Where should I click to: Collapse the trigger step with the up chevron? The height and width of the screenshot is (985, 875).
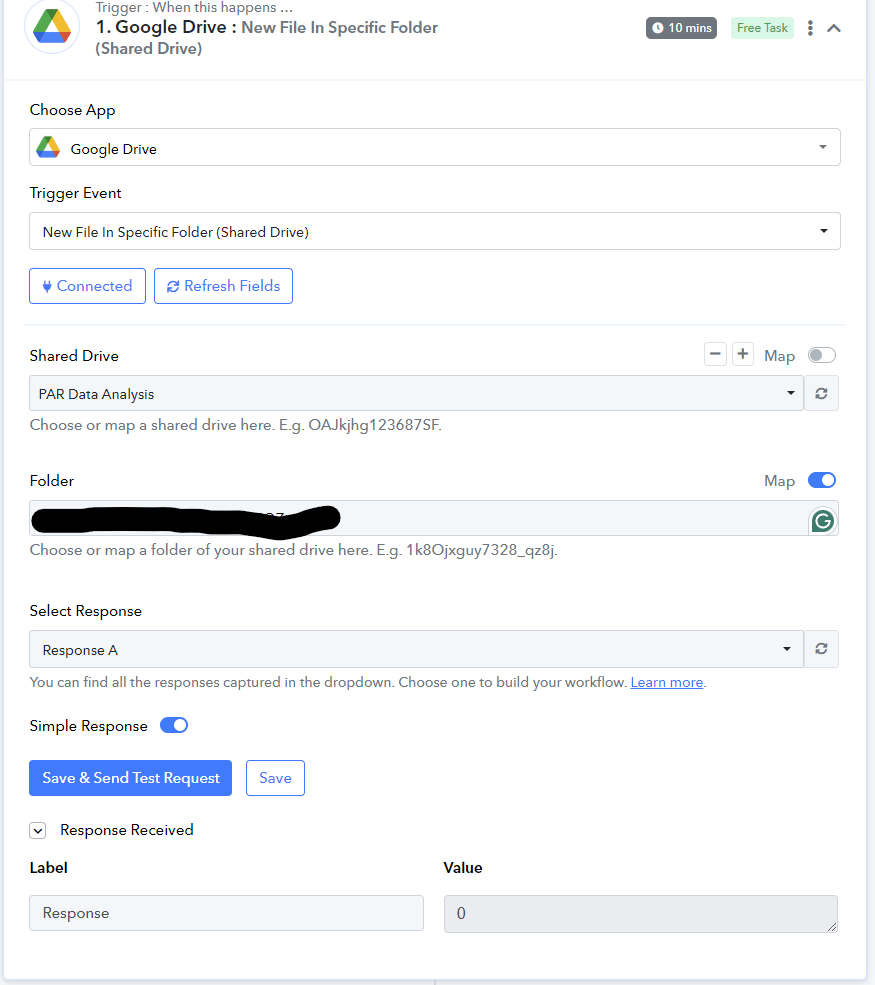(834, 28)
